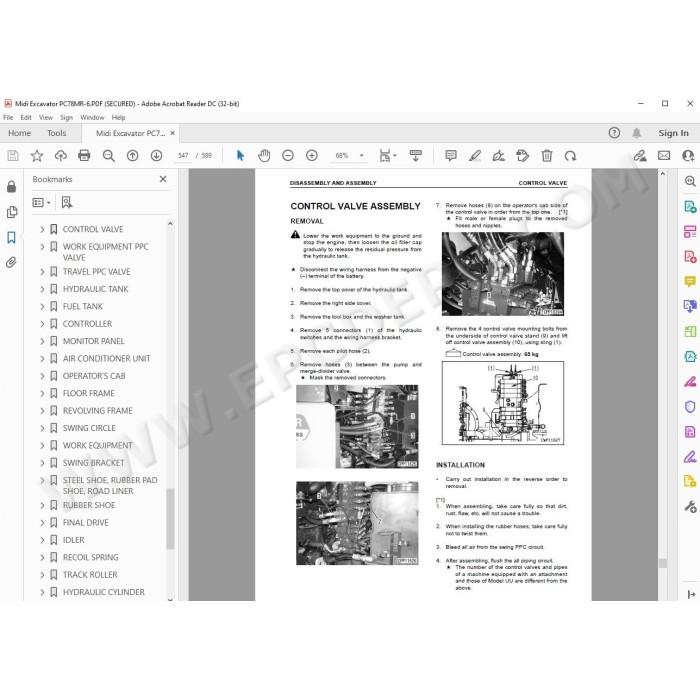This screenshot has height=700, width=700.
Task: Open the zoom level dropdown
Action: 362,155
